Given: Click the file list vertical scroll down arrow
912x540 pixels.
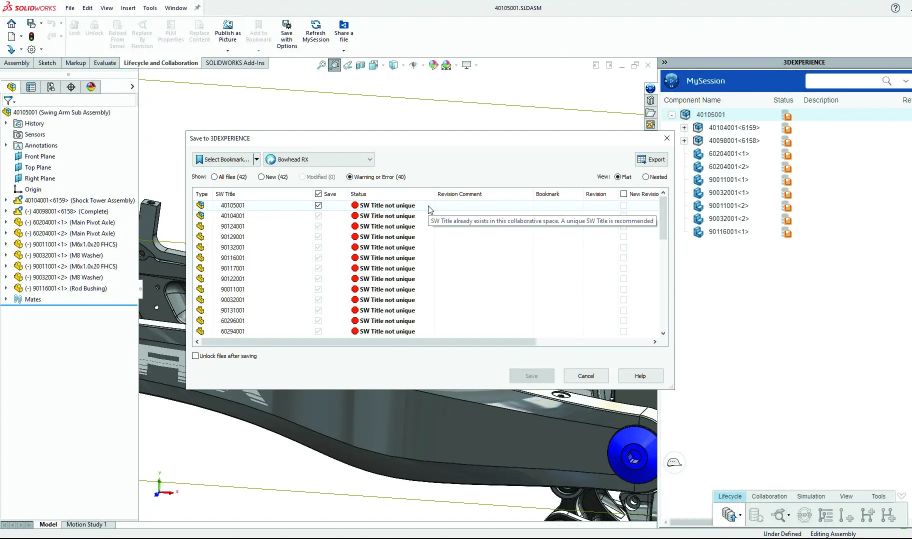Looking at the screenshot, I should coord(663,333).
